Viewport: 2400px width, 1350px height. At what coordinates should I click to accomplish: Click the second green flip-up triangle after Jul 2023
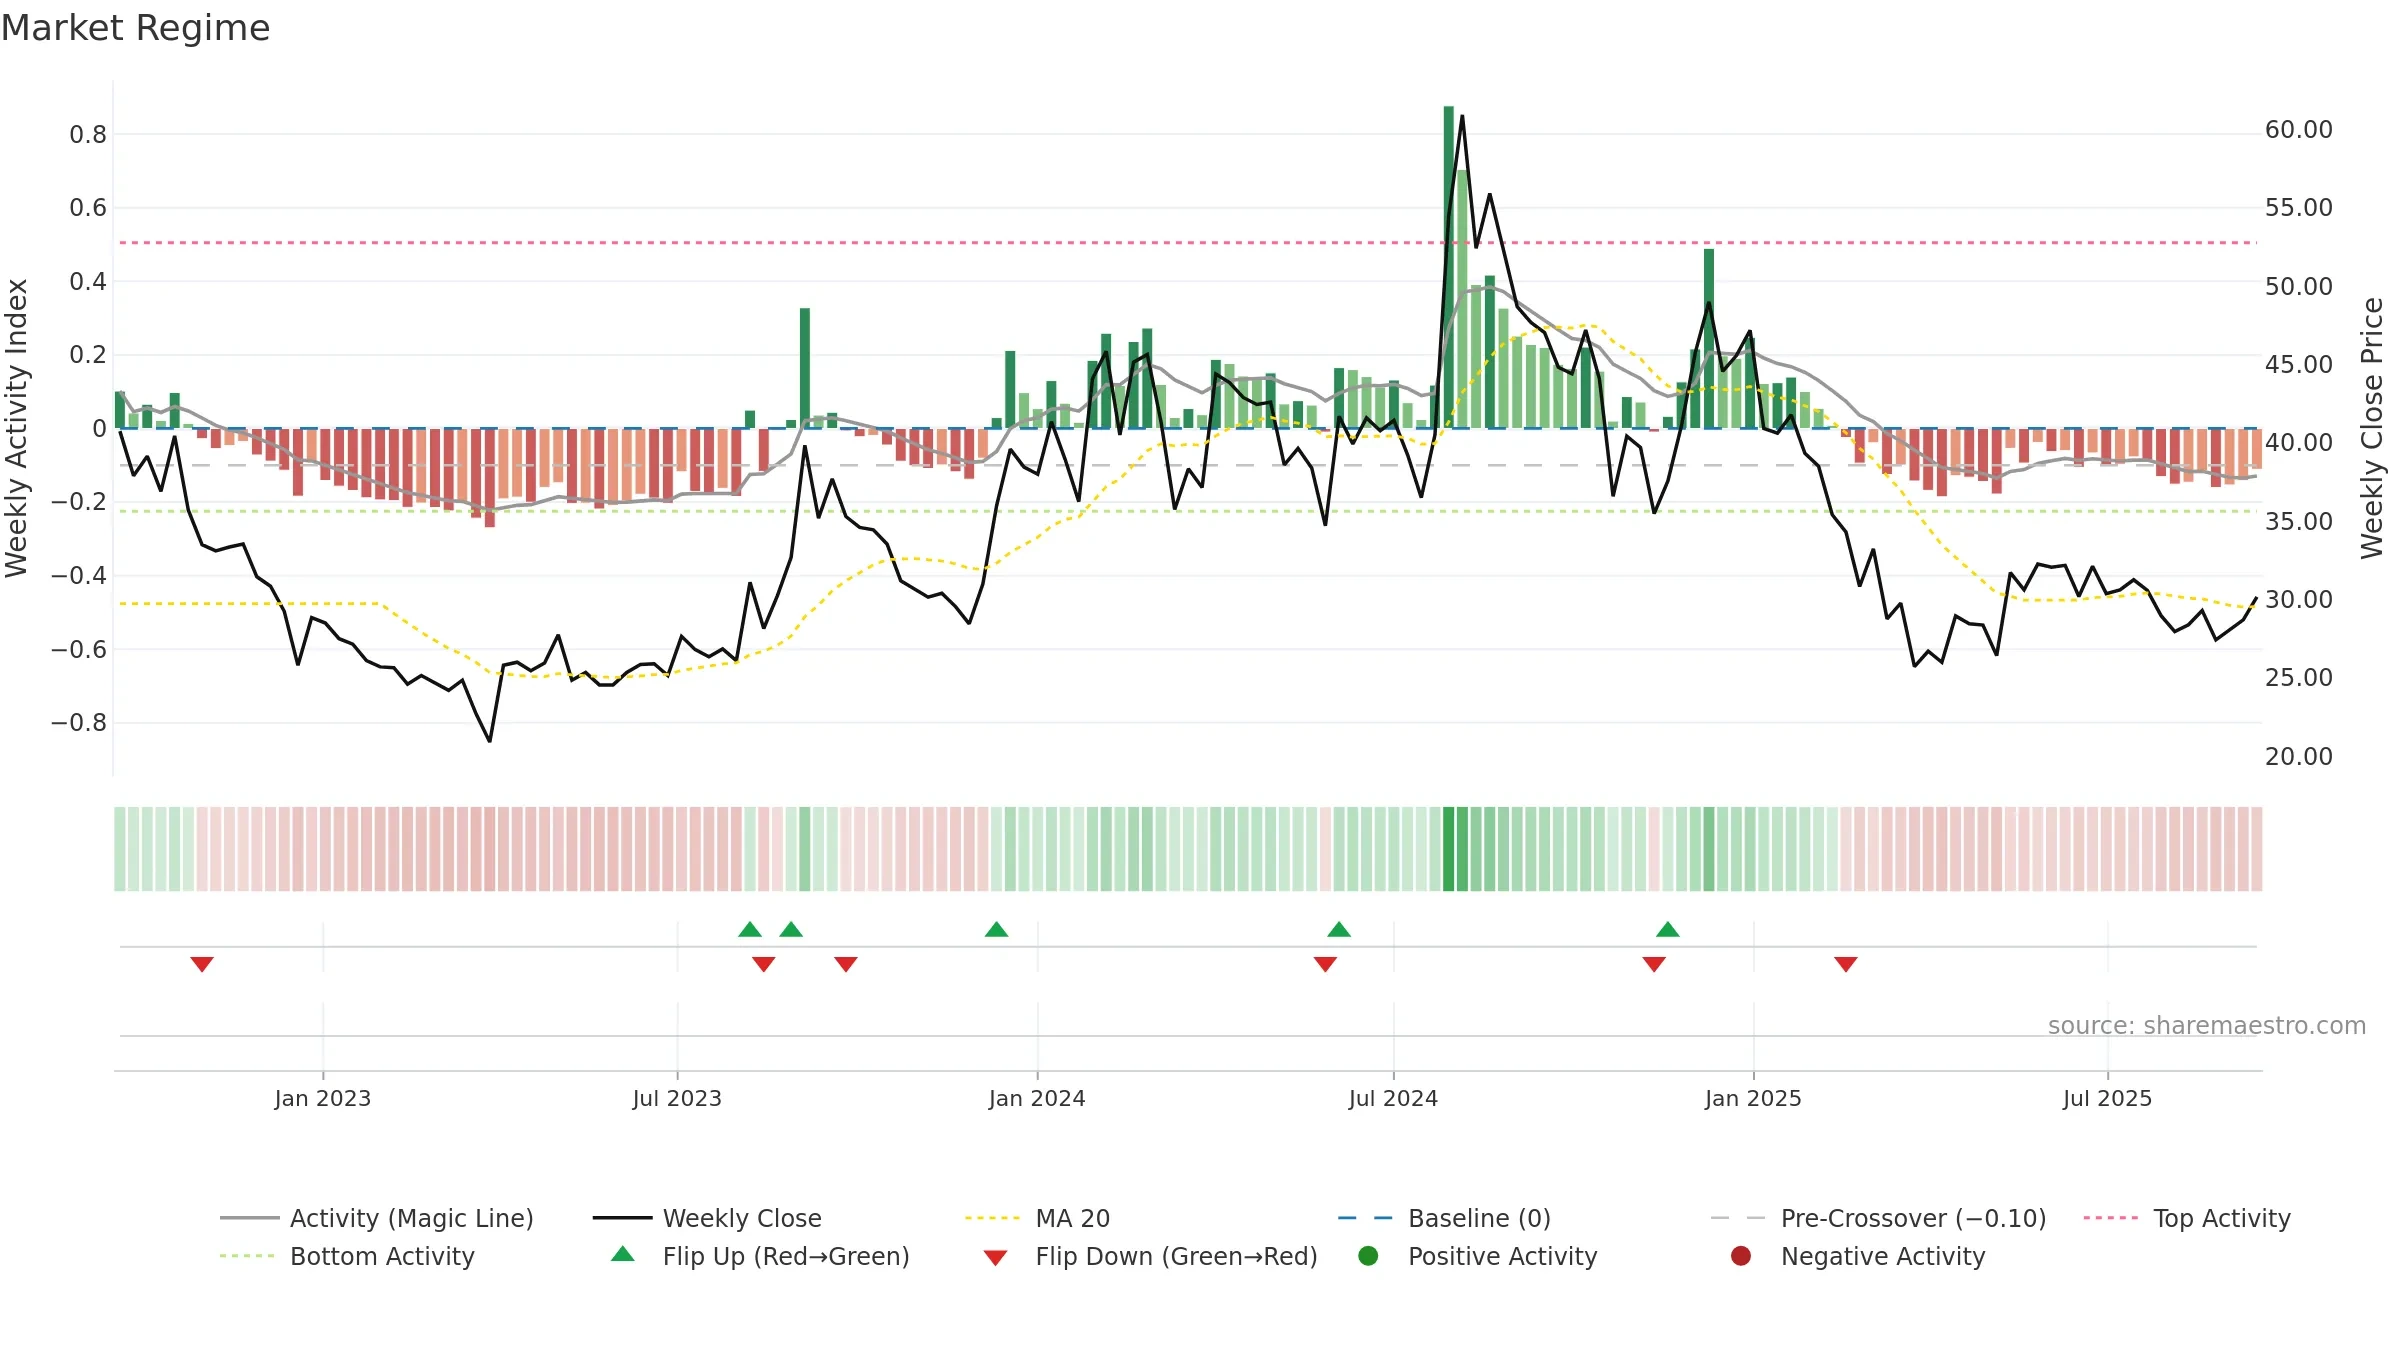click(x=791, y=929)
